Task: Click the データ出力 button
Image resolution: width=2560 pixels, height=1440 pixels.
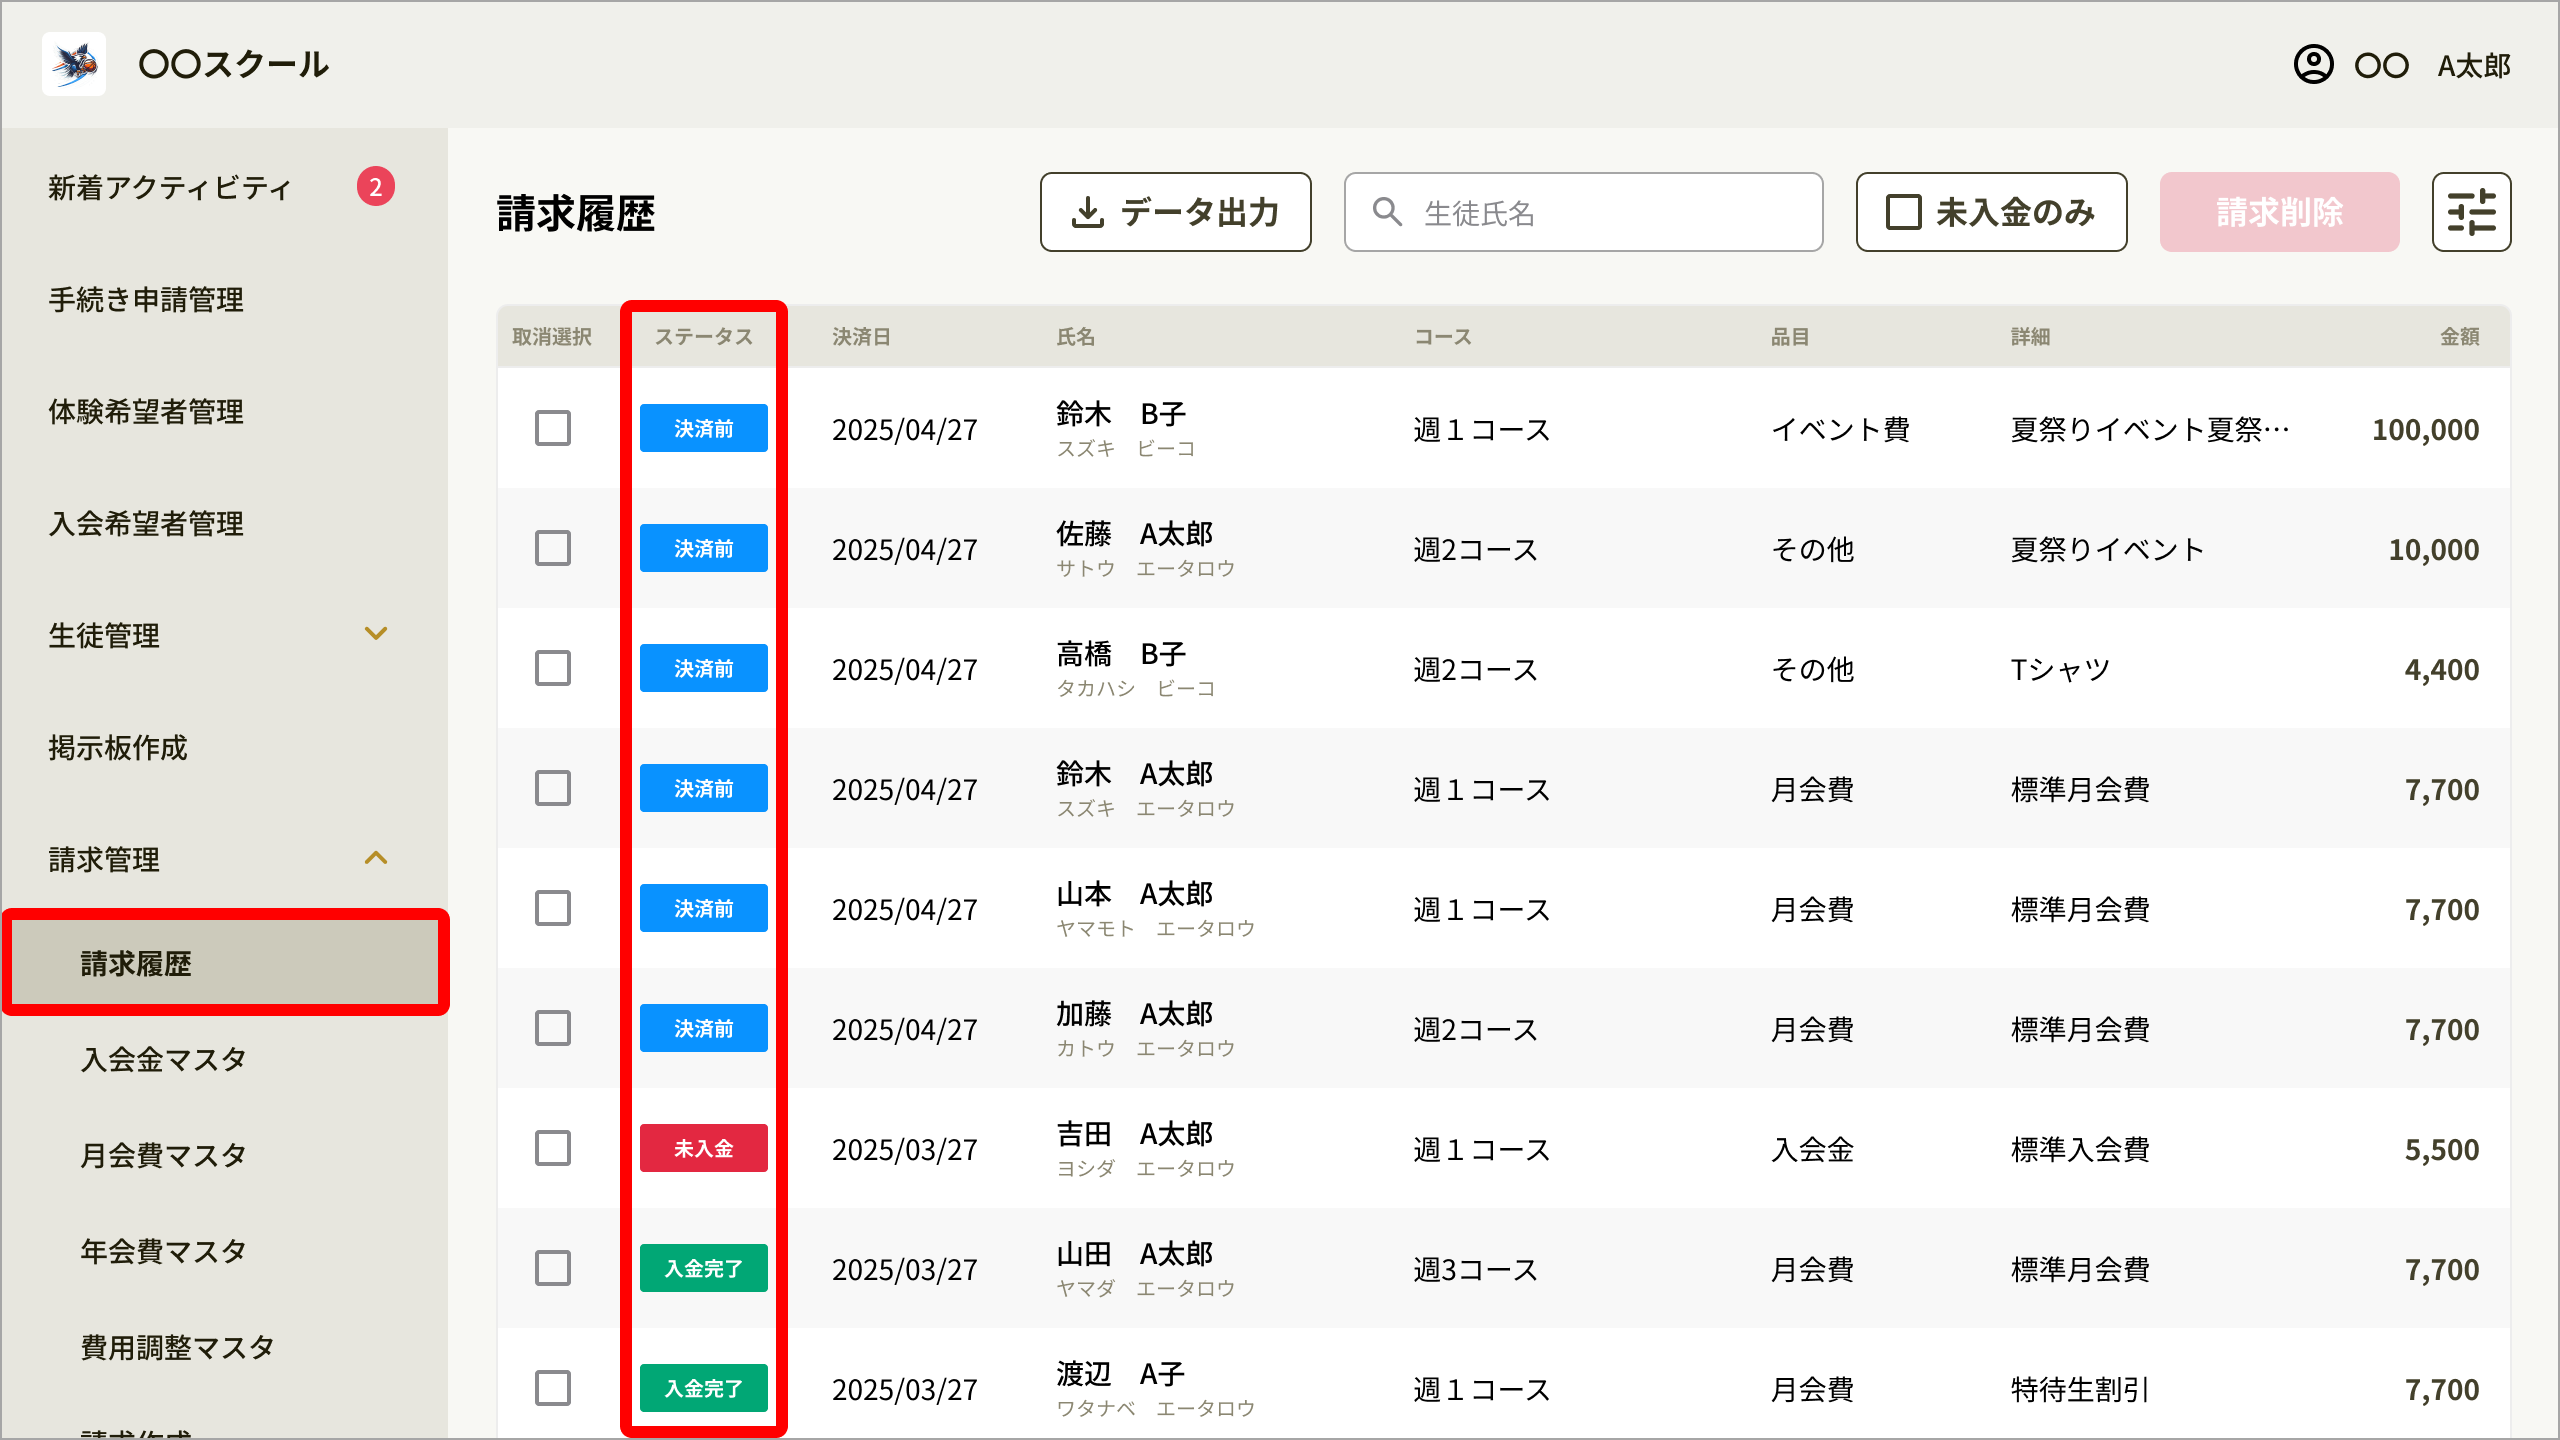Action: click(x=1176, y=212)
